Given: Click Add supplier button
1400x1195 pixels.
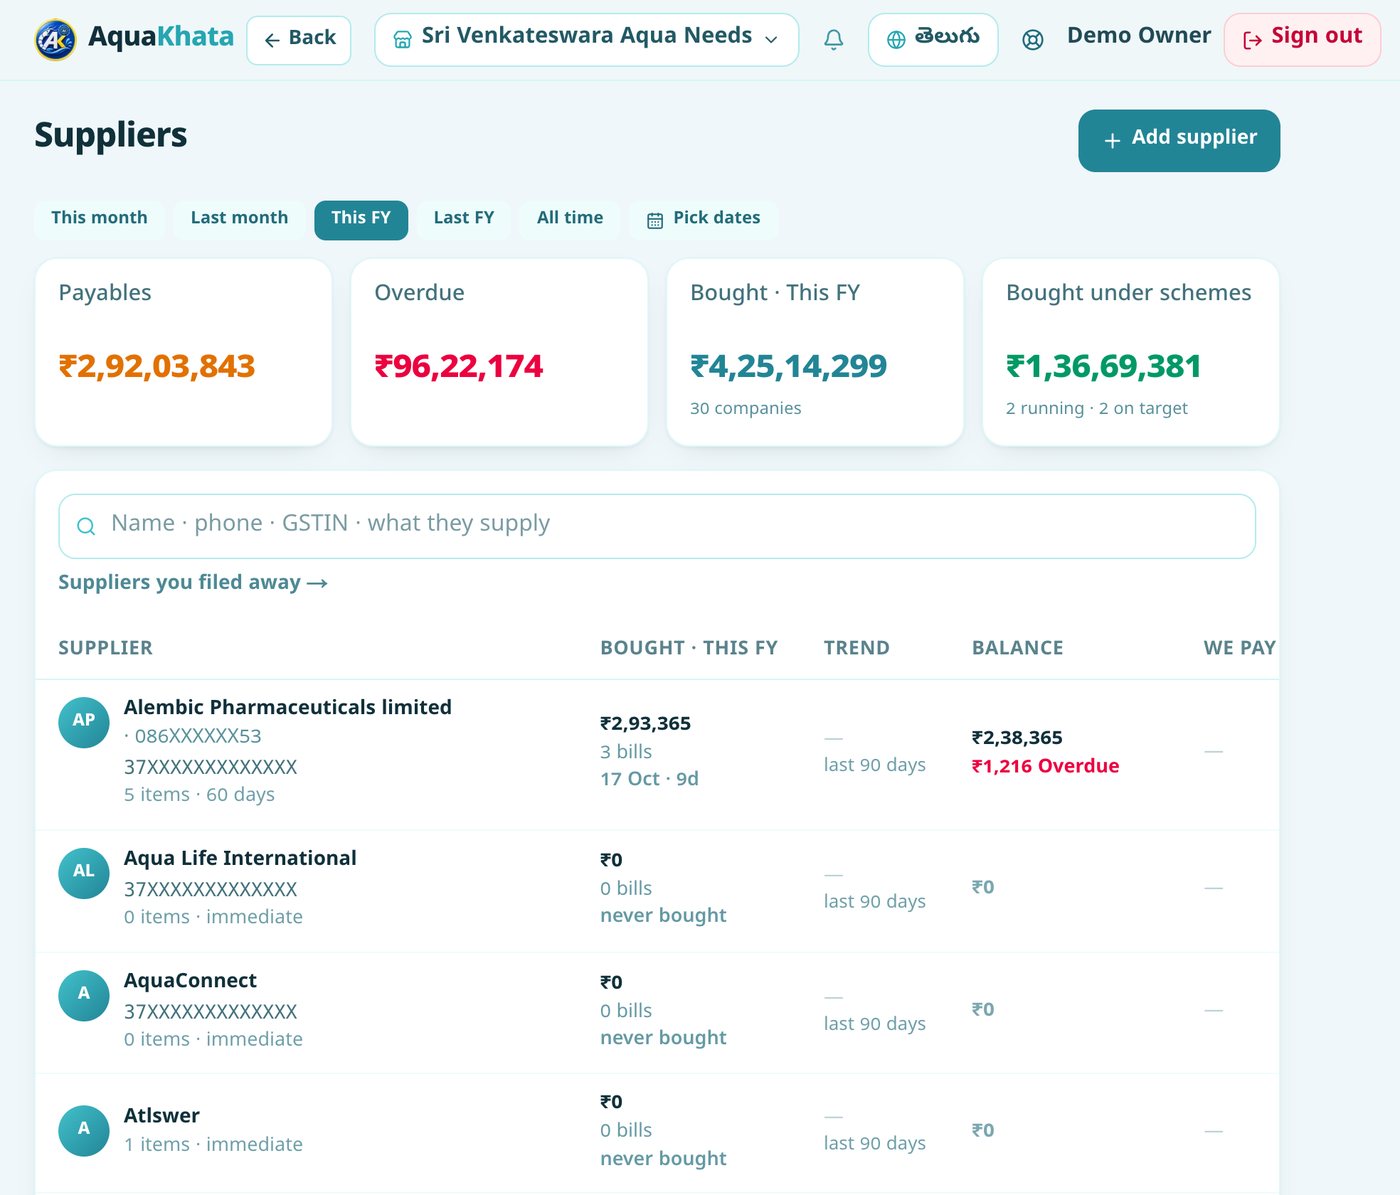Looking at the screenshot, I should 1179,140.
